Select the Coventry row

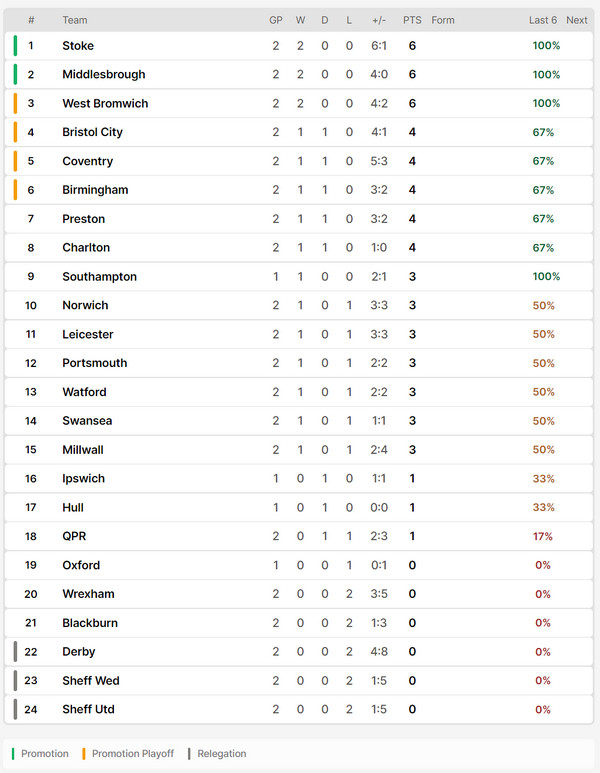[299, 161]
